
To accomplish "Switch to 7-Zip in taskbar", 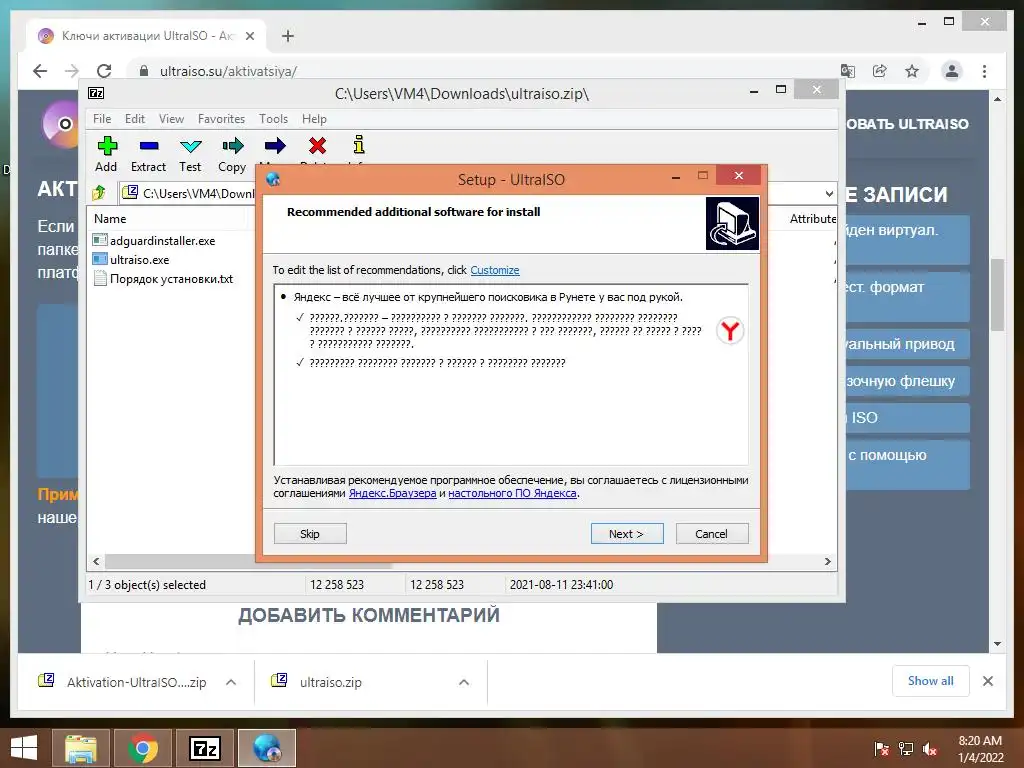I will tap(204, 748).
